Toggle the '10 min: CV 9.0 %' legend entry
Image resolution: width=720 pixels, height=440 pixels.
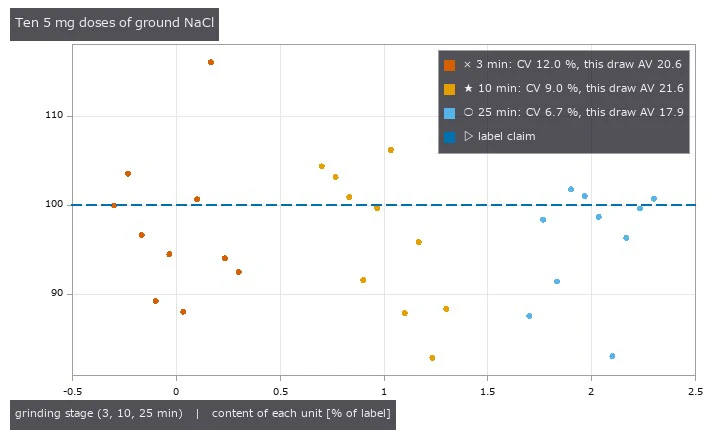pyautogui.click(x=564, y=89)
